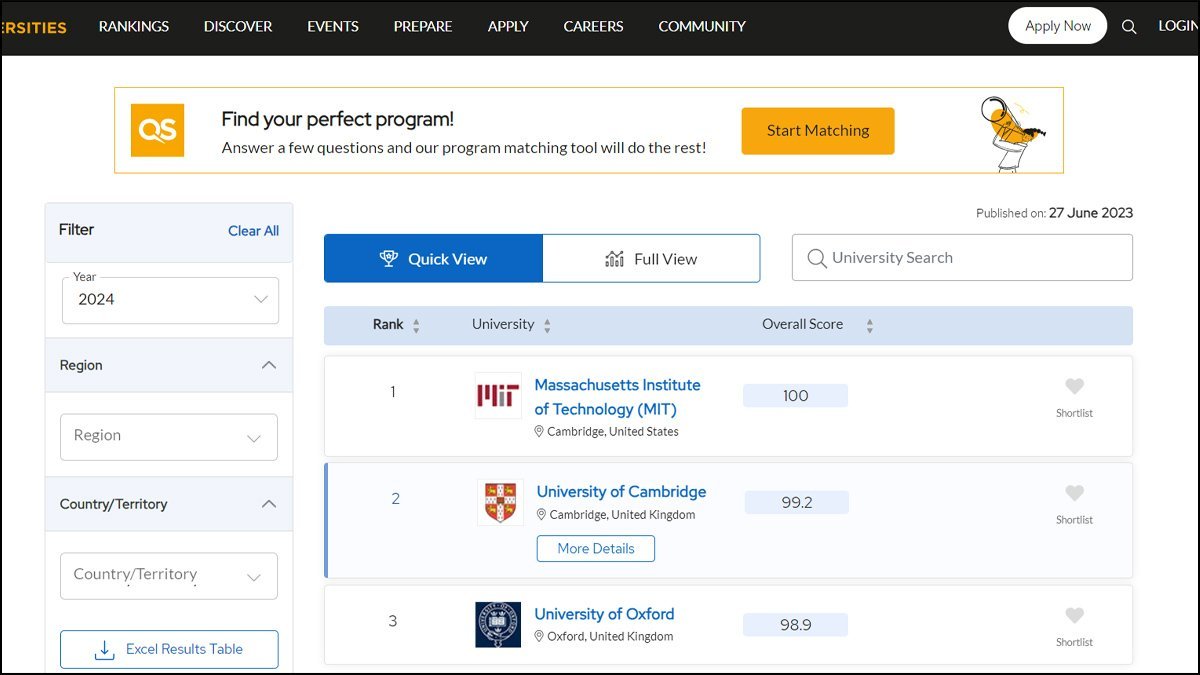Switch to Full View tab
This screenshot has height=675, width=1200.
coord(651,259)
